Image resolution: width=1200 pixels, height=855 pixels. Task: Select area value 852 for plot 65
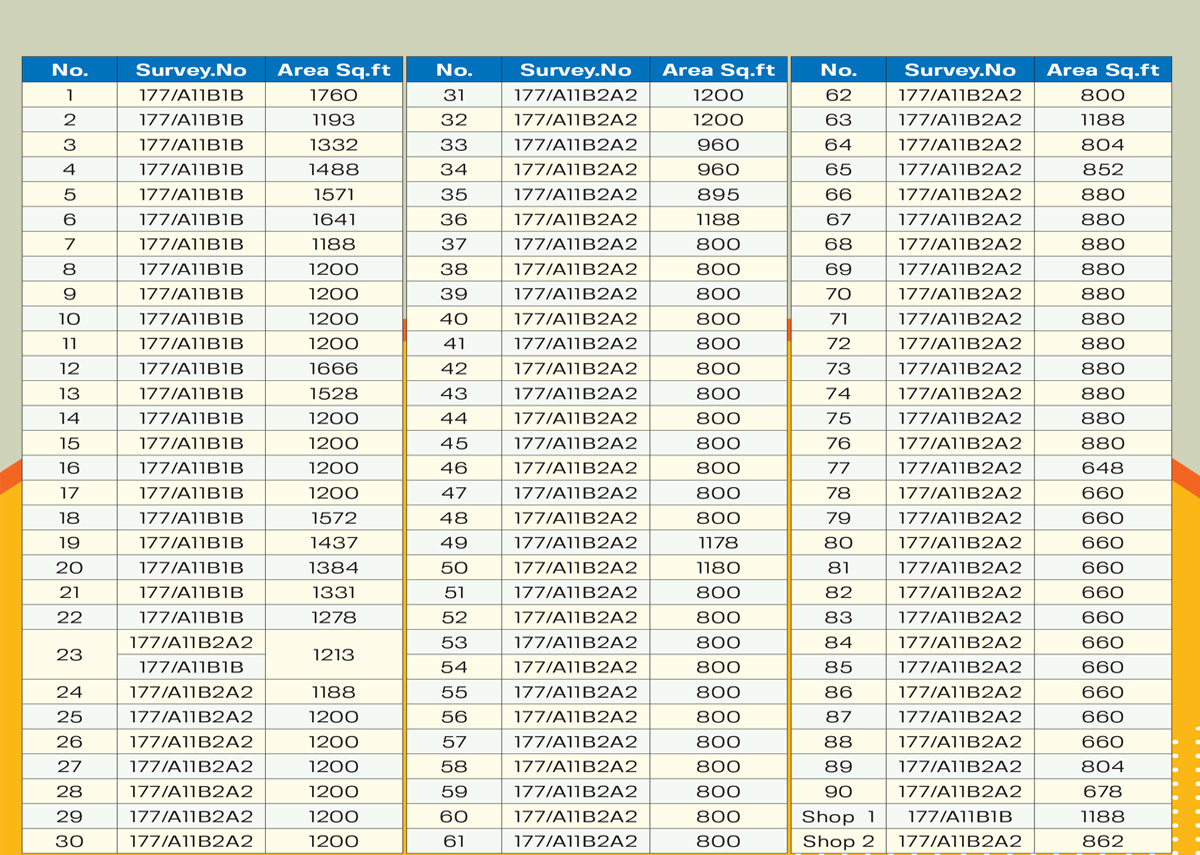point(1102,170)
